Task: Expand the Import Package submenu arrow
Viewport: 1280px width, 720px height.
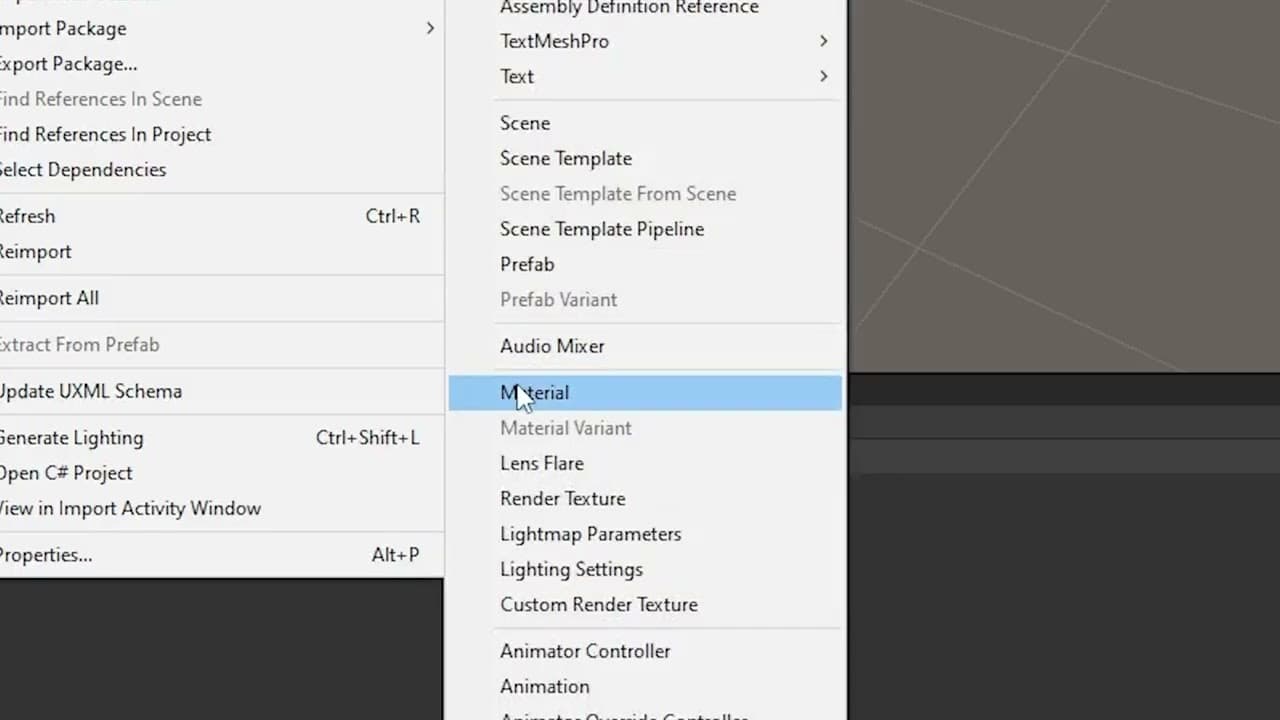Action: (x=430, y=28)
